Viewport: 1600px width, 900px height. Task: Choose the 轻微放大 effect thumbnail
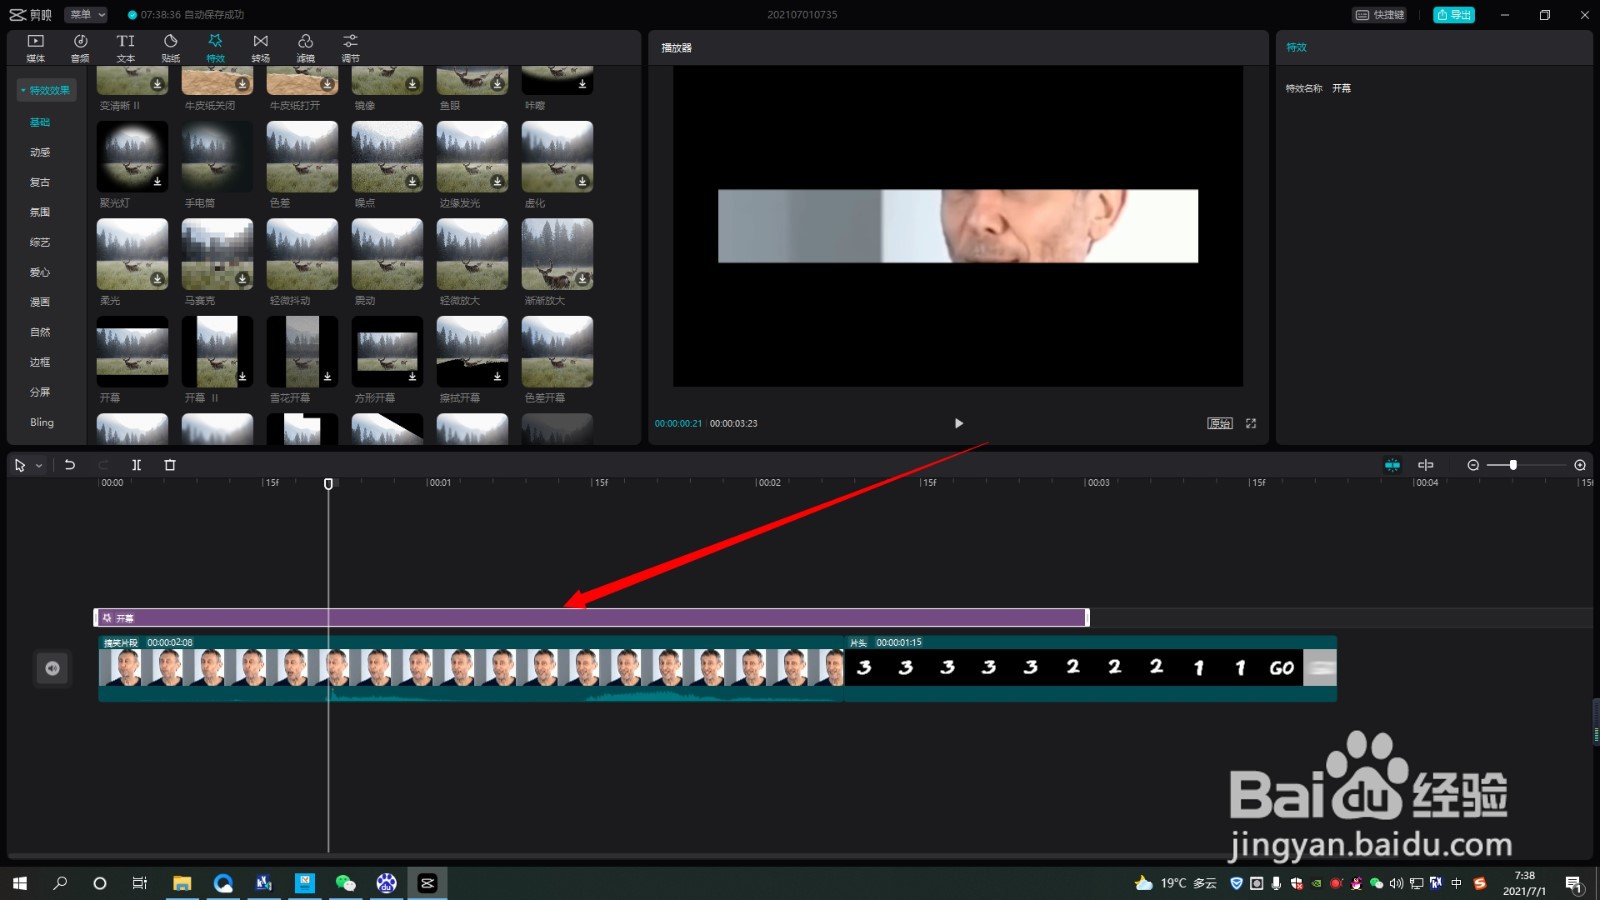(472, 254)
